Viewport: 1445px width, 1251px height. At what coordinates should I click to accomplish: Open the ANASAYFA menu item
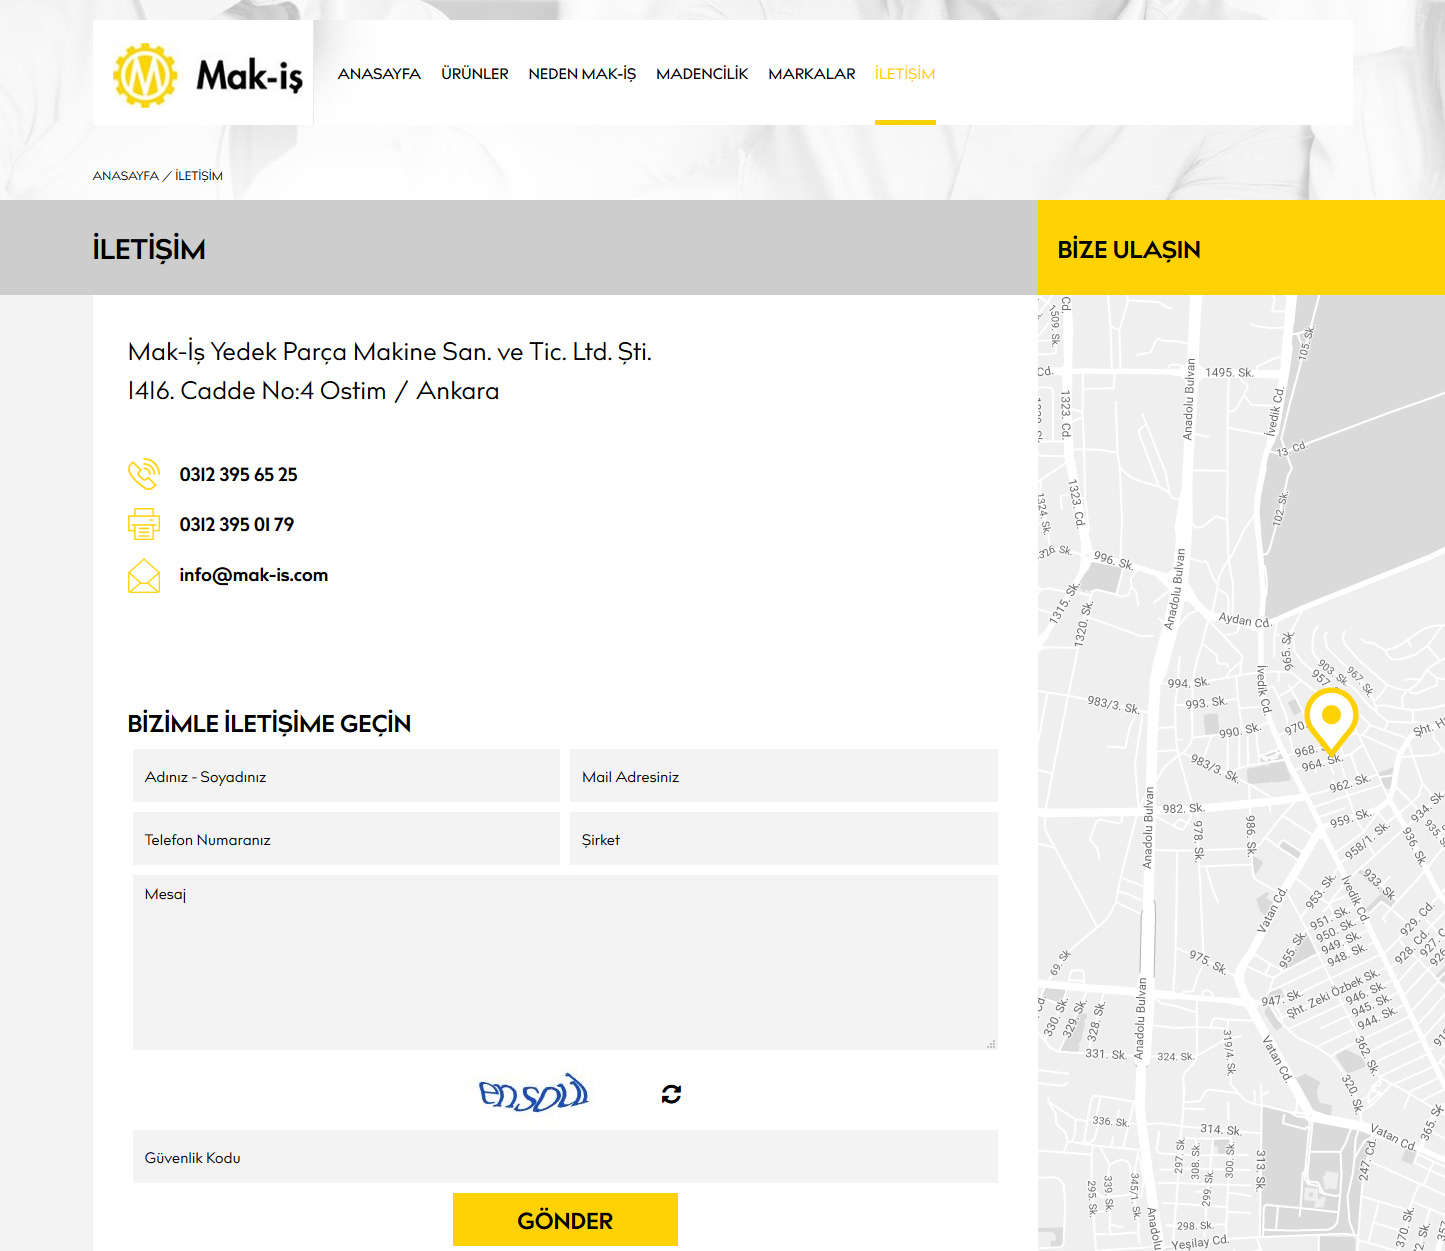379,74
